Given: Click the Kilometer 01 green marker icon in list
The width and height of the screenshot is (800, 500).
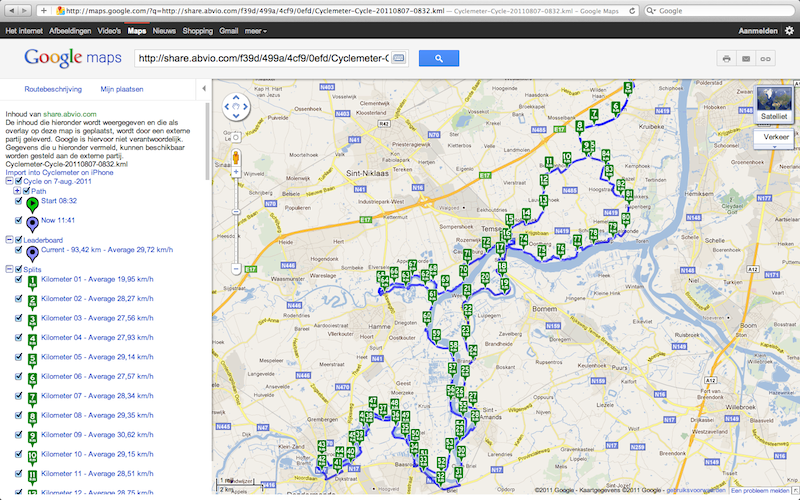Looking at the screenshot, I should tap(32, 283).
